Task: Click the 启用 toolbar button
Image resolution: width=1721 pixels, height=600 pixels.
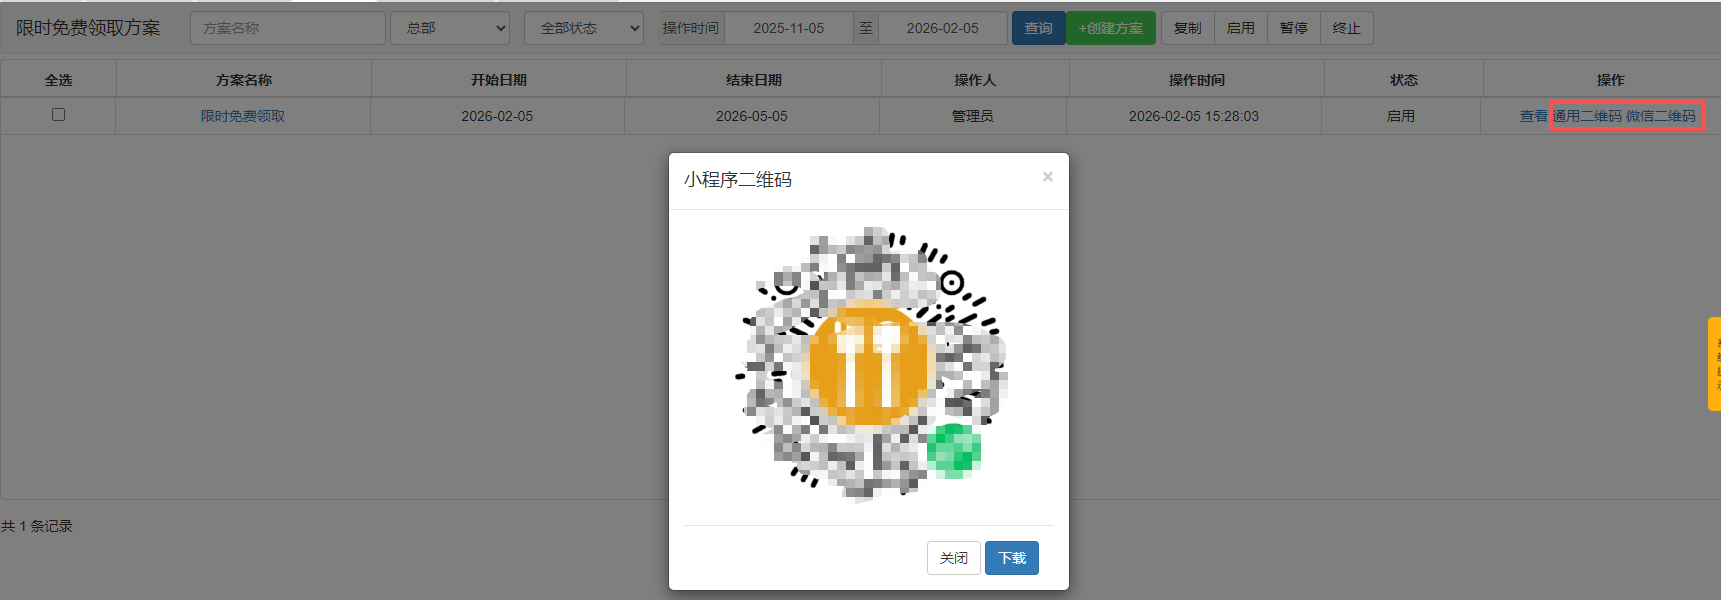Action: pyautogui.click(x=1241, y=28)
